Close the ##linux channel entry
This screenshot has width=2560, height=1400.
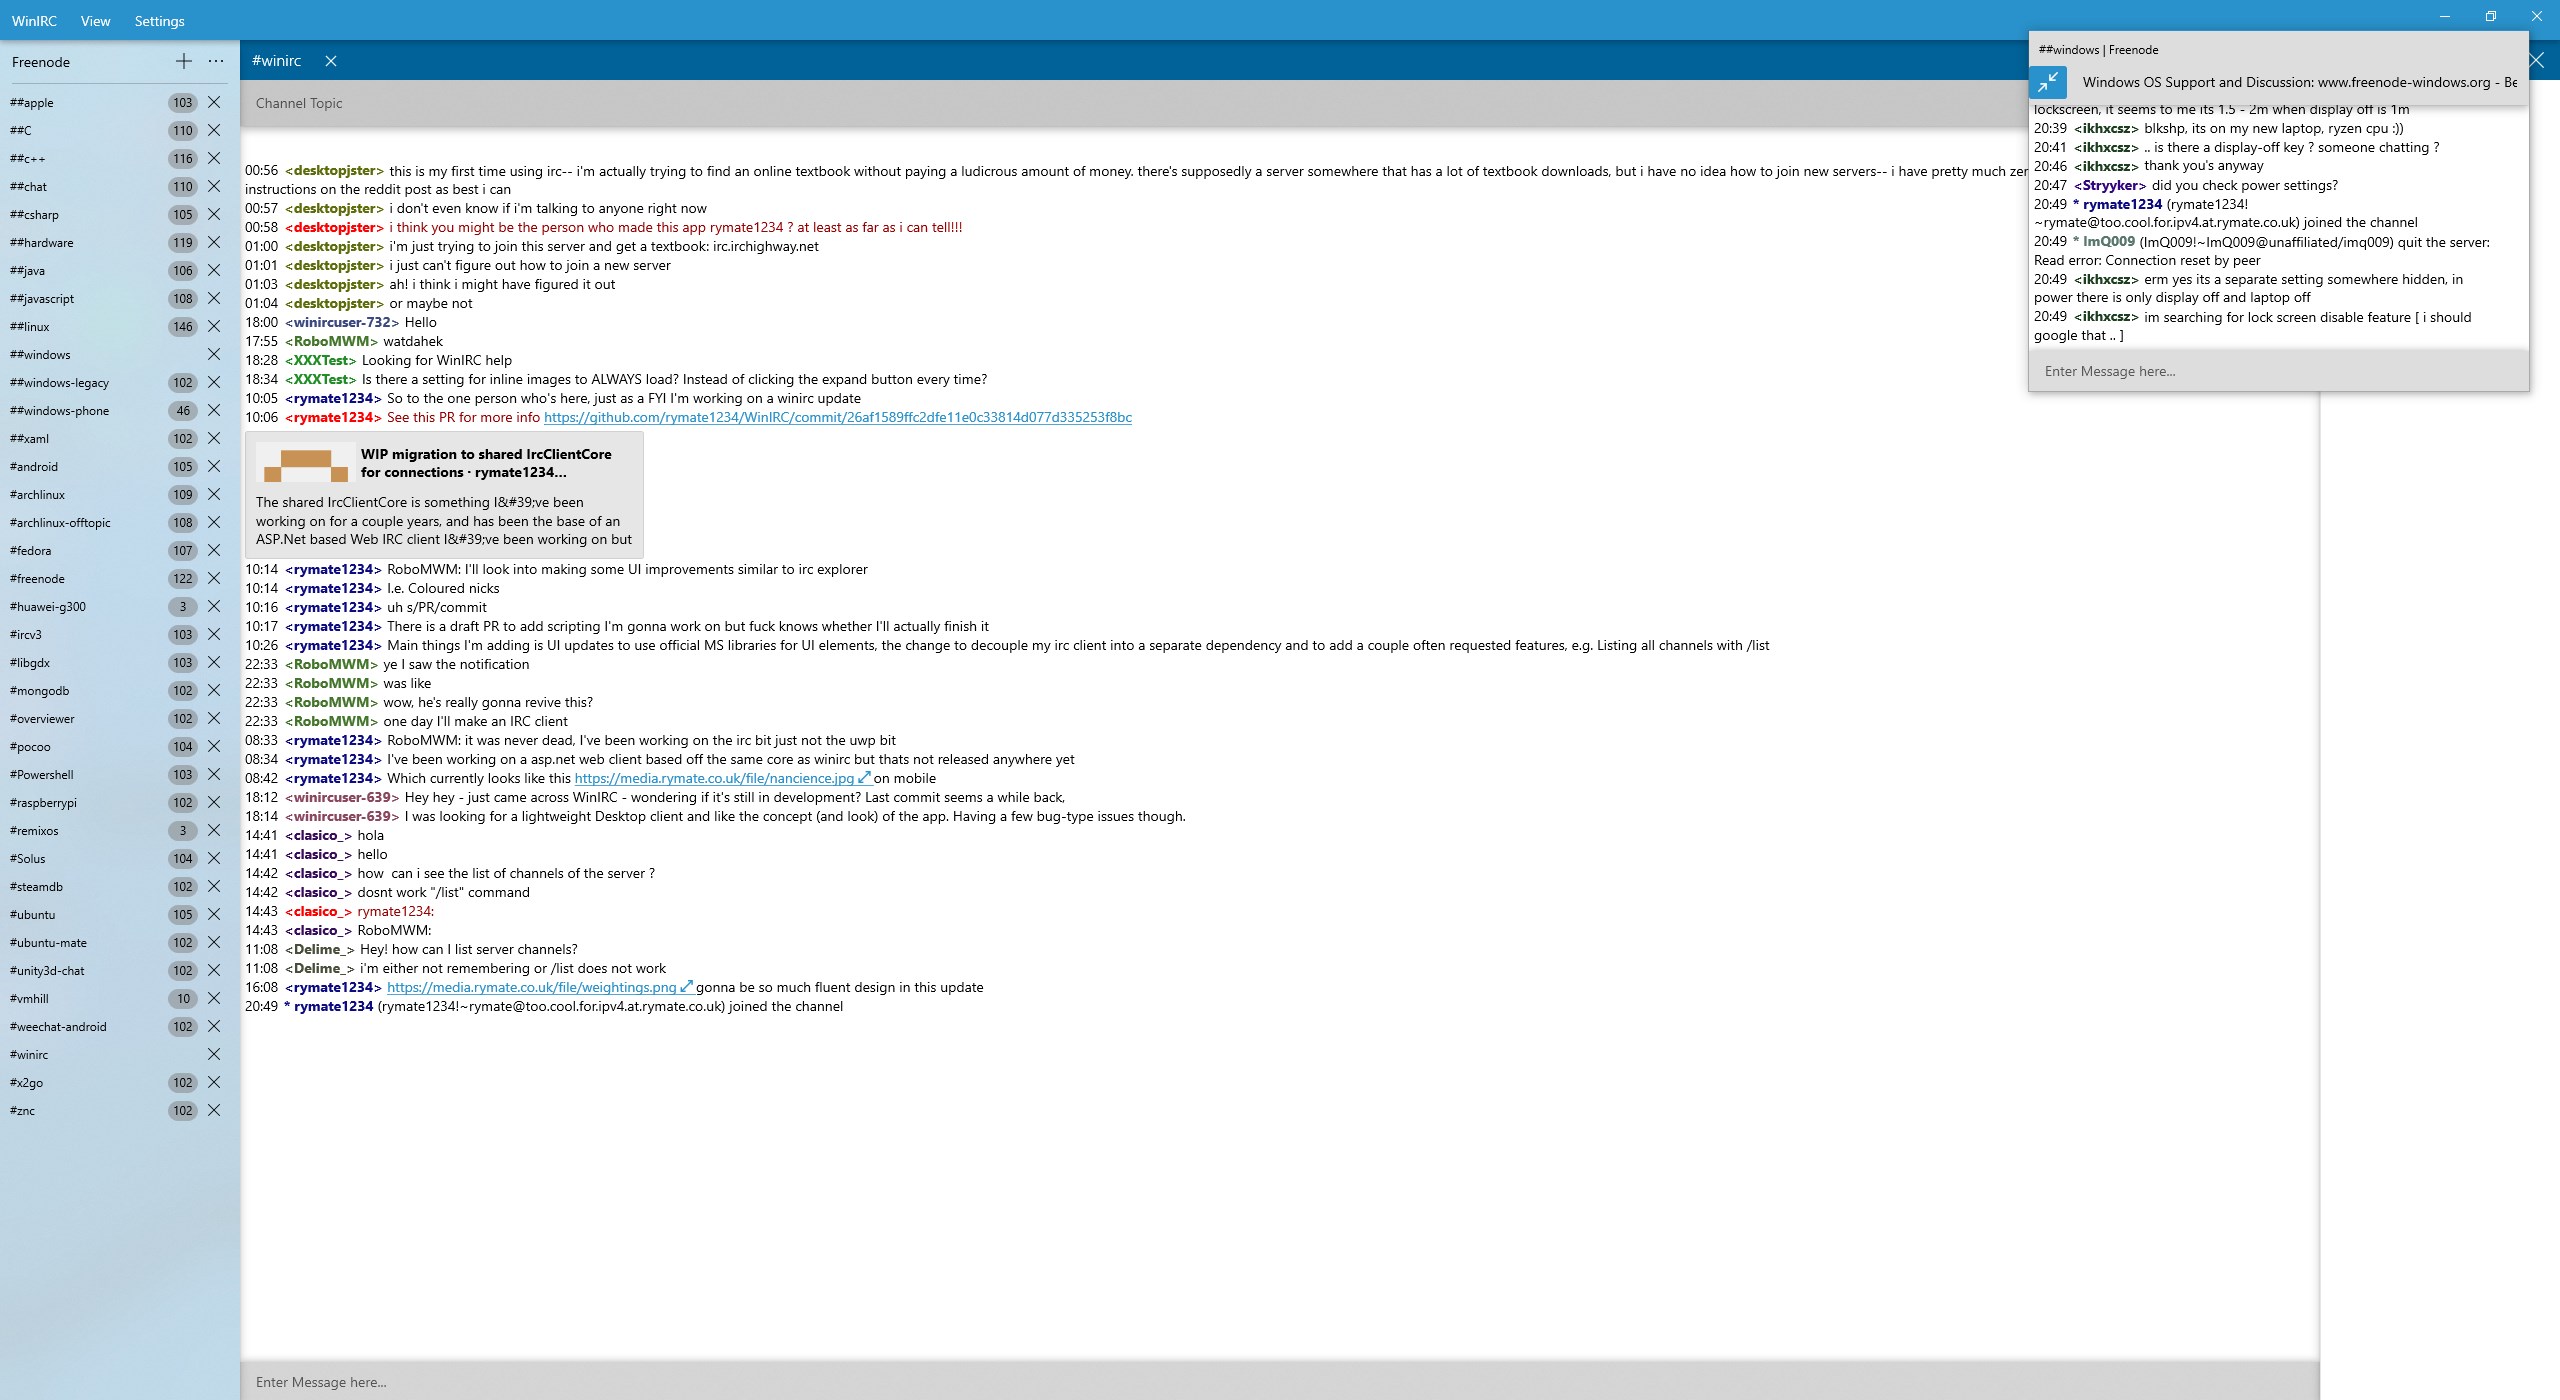(214, 327)
